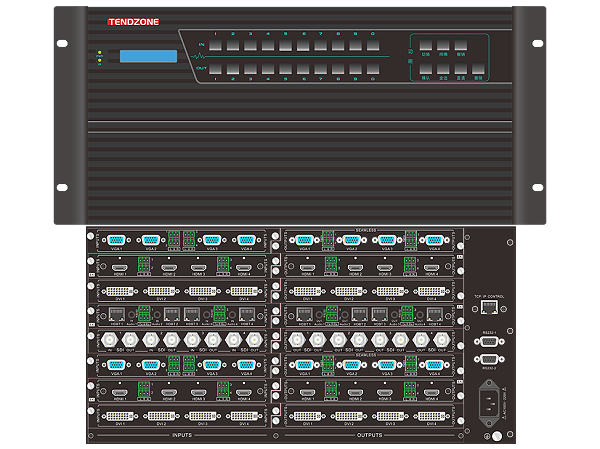Select the RS232-1 serial port

490,343
